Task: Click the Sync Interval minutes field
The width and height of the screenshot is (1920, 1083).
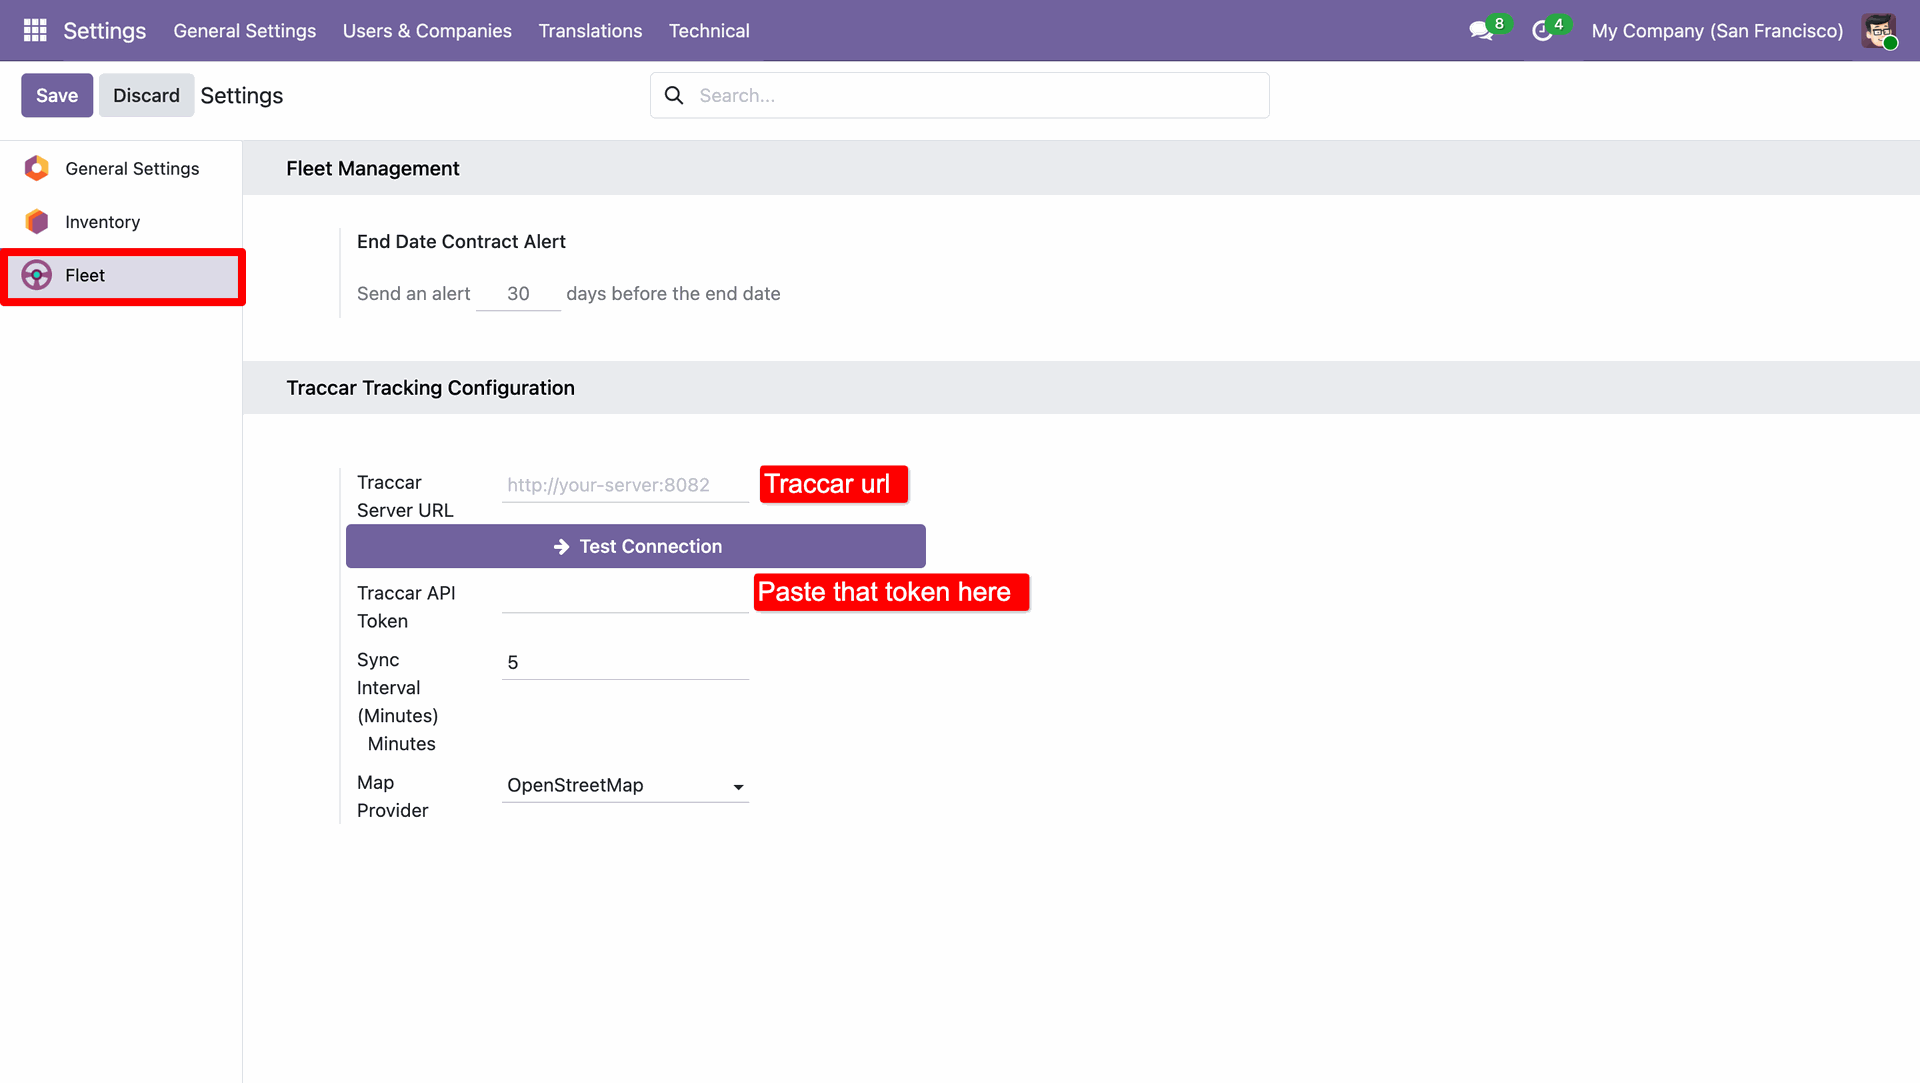Action: 625,663
